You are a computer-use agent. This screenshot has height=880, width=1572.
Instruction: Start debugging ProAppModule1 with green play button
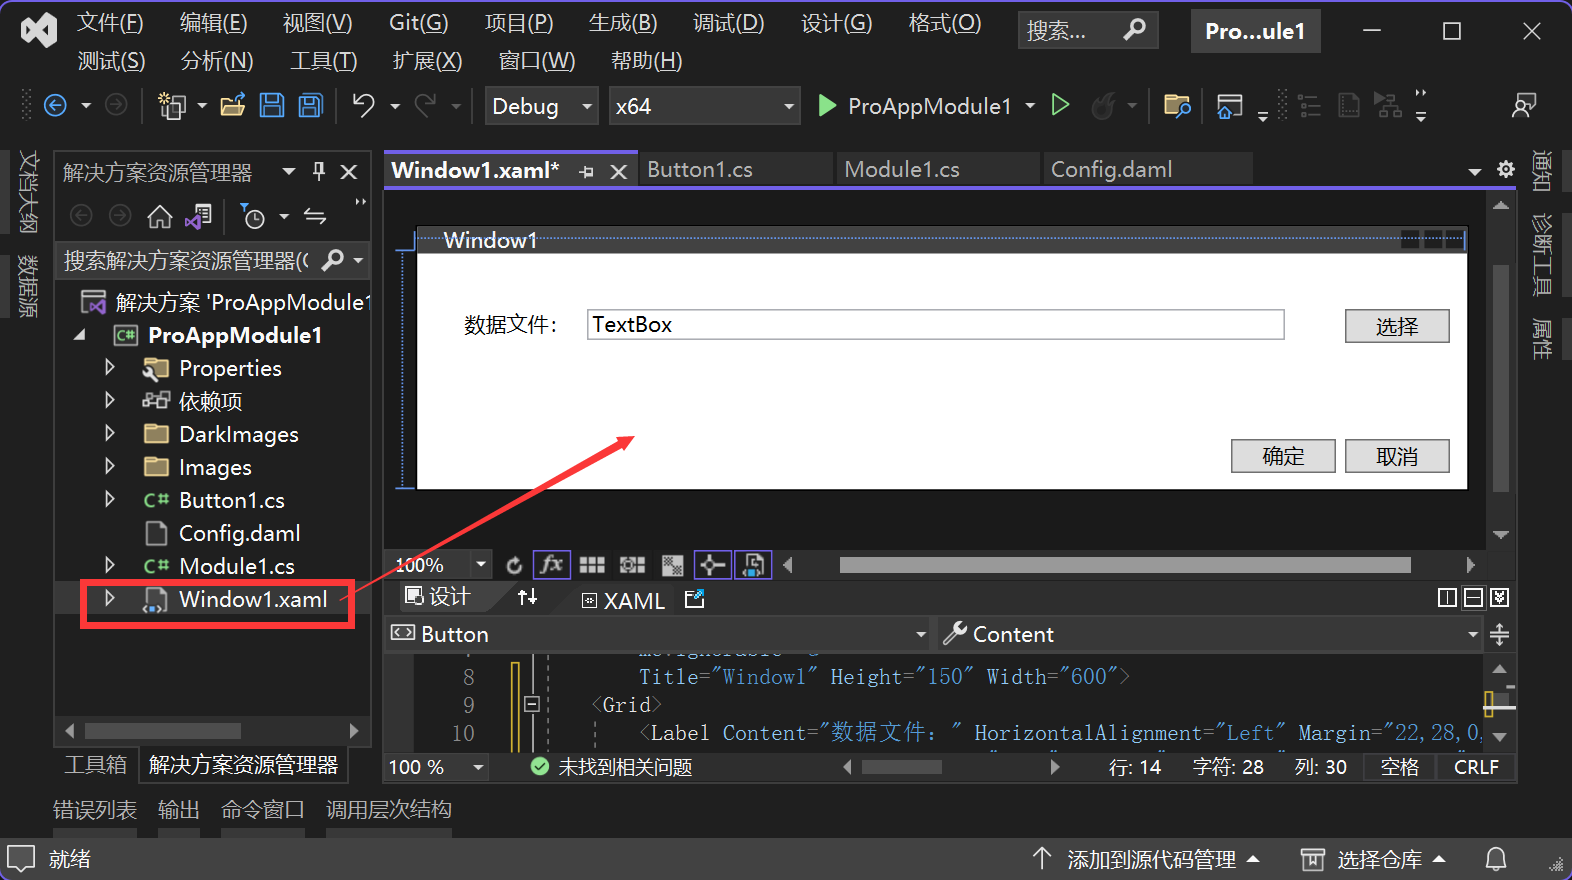tap(827, 105)
